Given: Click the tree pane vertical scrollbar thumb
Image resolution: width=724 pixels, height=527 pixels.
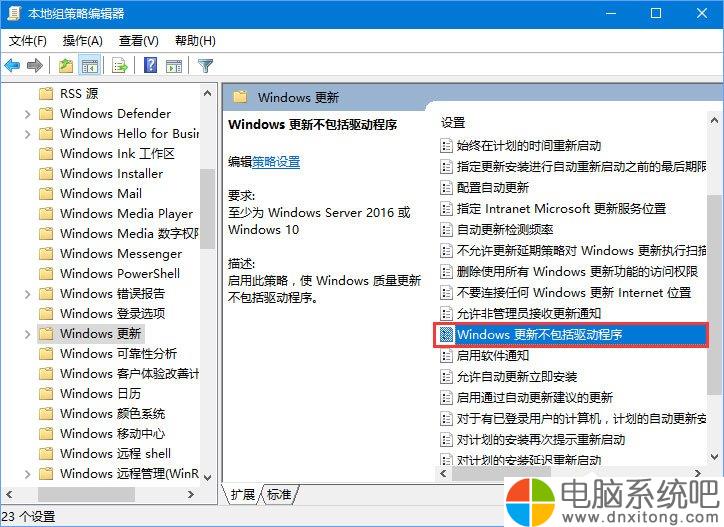Looking at the screenshot, I should [x=207, y=209].
